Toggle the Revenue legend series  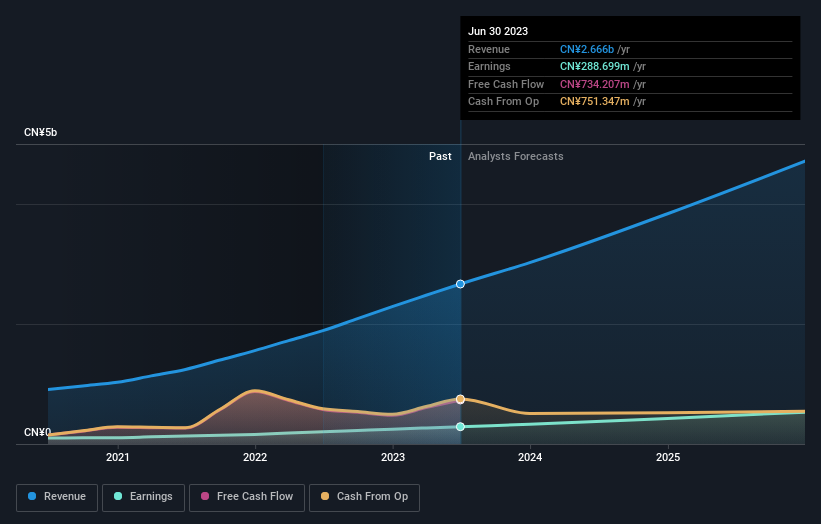57,497
